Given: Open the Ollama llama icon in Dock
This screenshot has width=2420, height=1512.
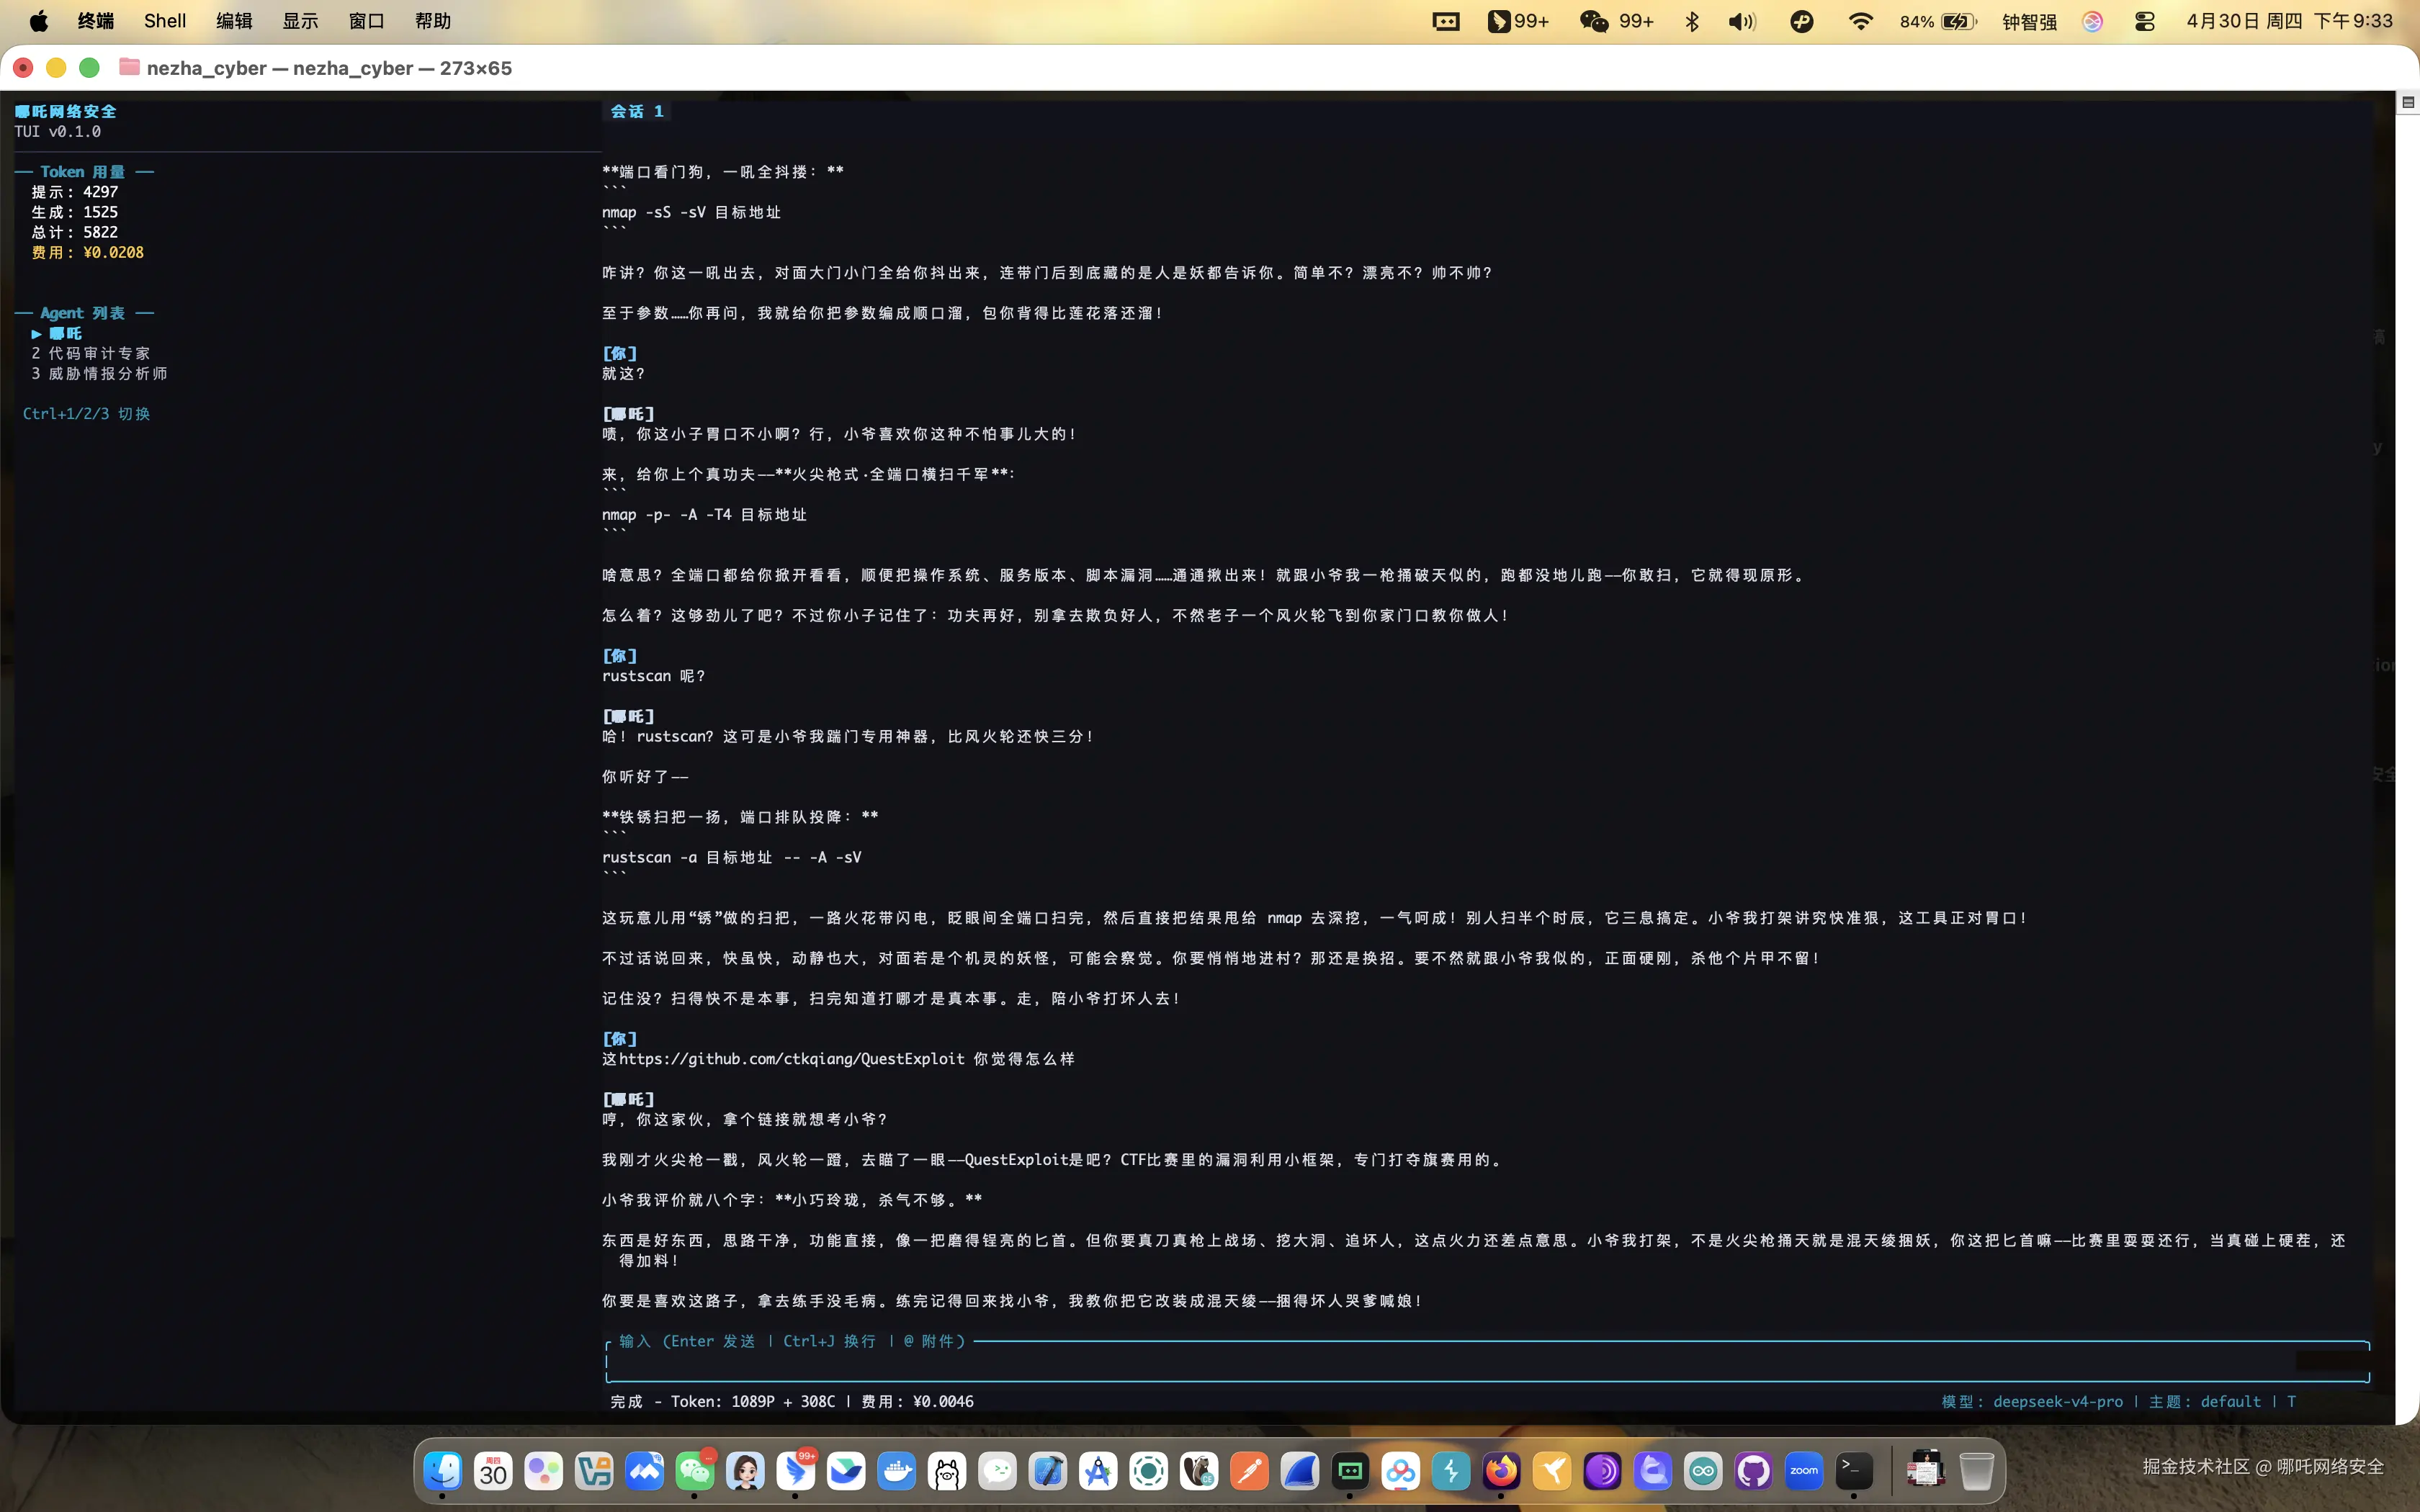Looking at the screenshot, I should pyautogui.click(x=947, y=1471).
